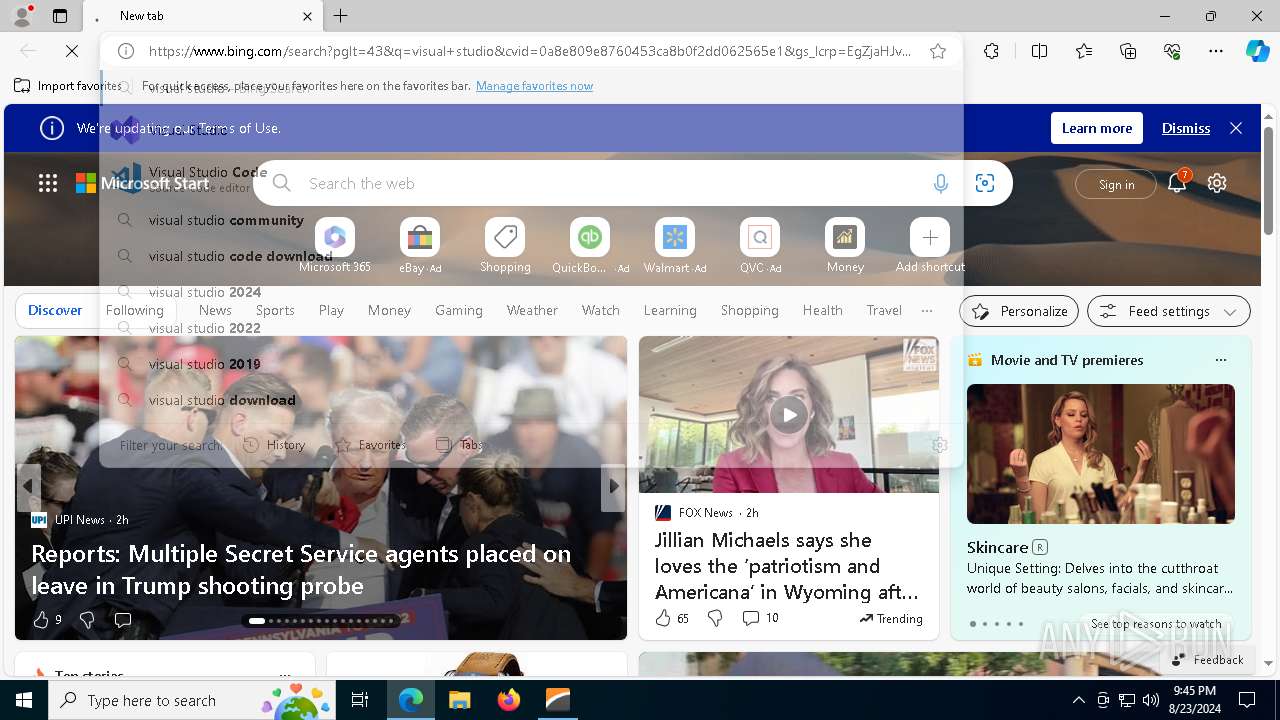Viewport: 1280px width, 720px height.
Task: Go to the next carousel story
Action: click(614, 486)
